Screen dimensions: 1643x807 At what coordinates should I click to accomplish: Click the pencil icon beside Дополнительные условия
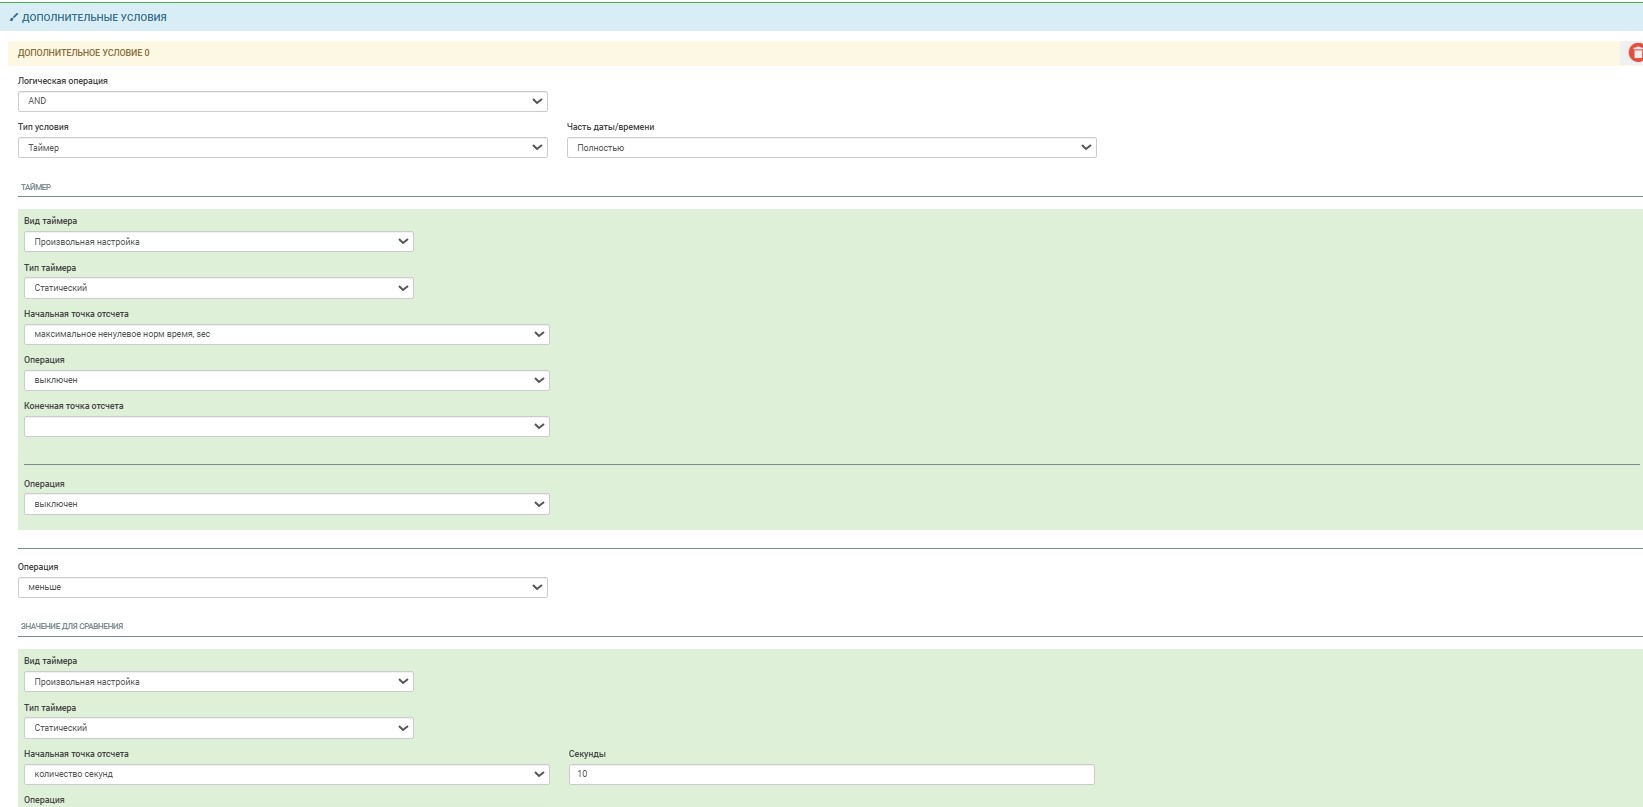click(14, 17)
